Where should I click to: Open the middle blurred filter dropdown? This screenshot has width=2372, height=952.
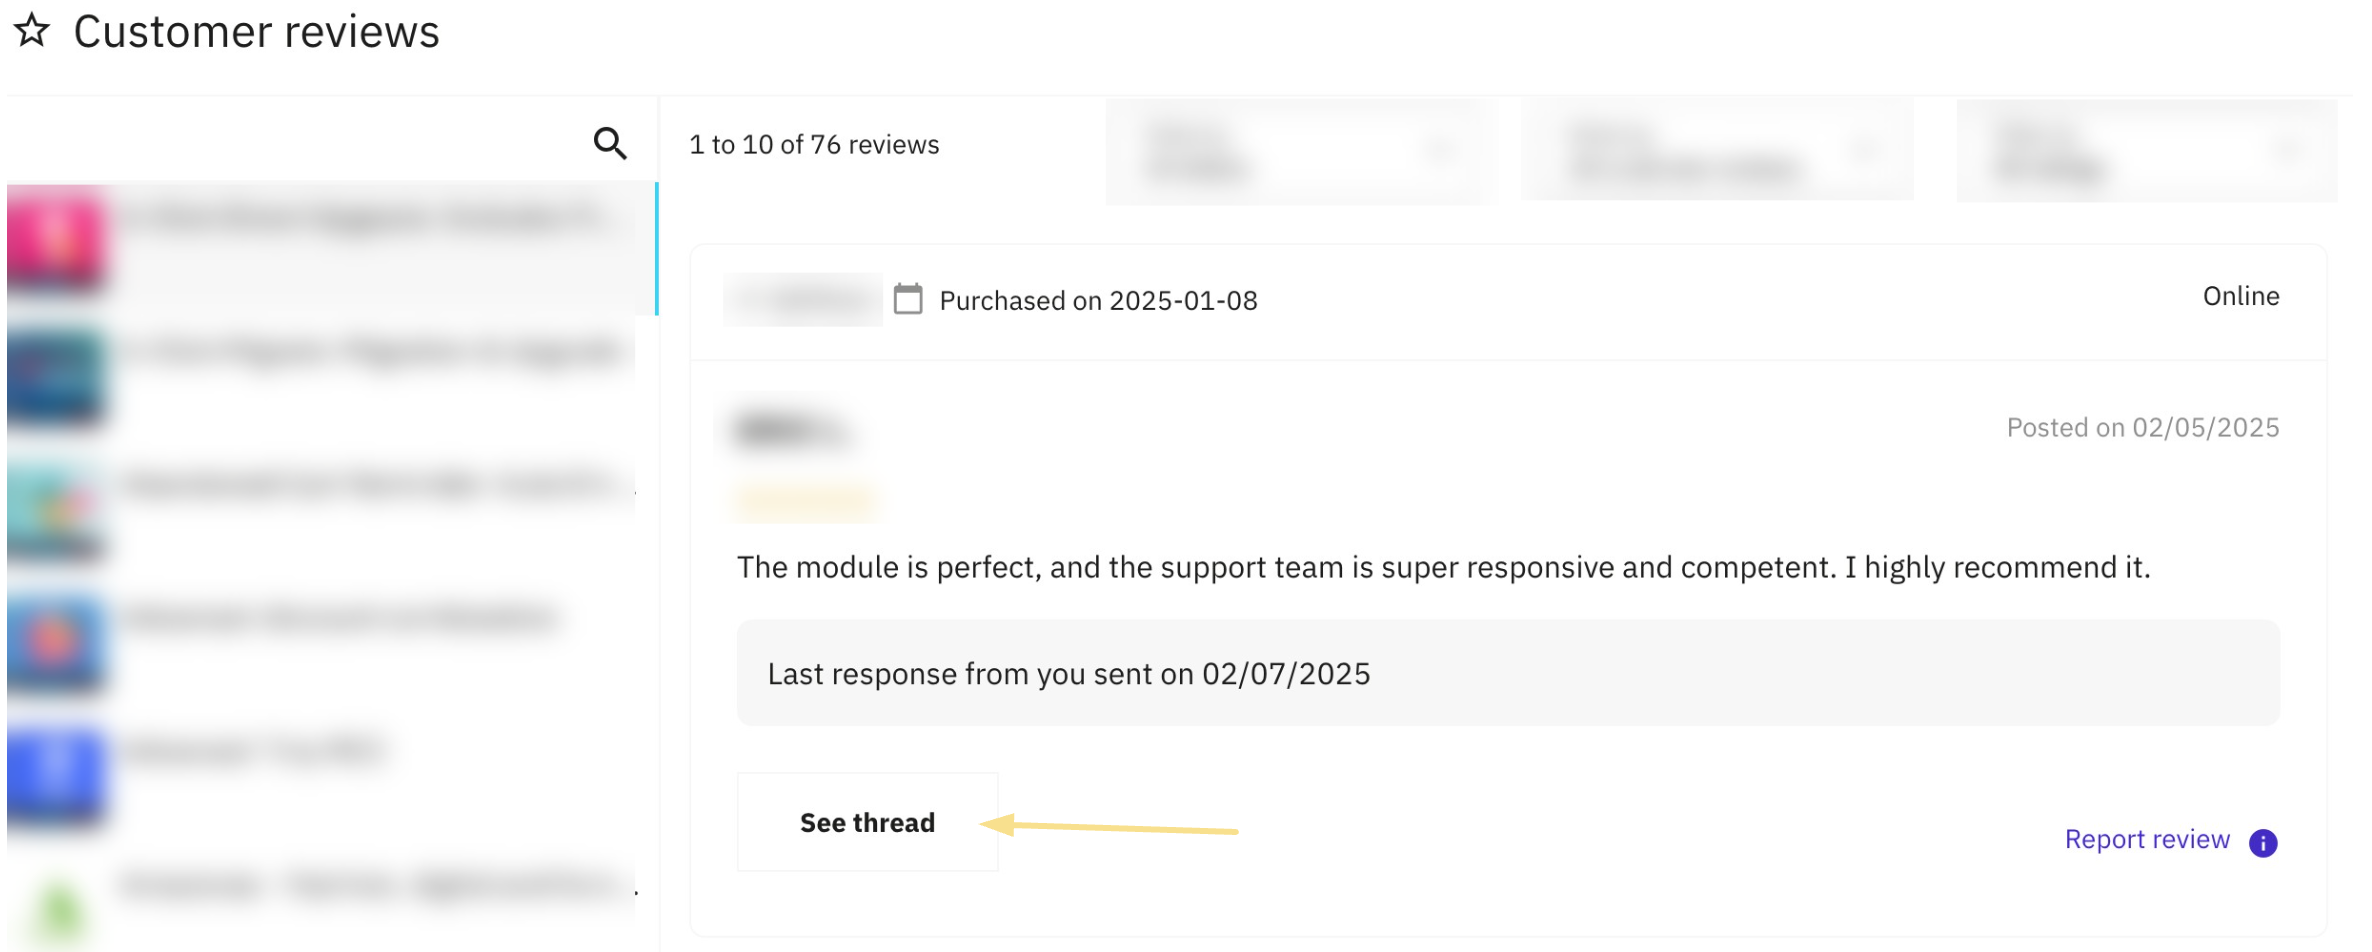[x=1717, y=151]
